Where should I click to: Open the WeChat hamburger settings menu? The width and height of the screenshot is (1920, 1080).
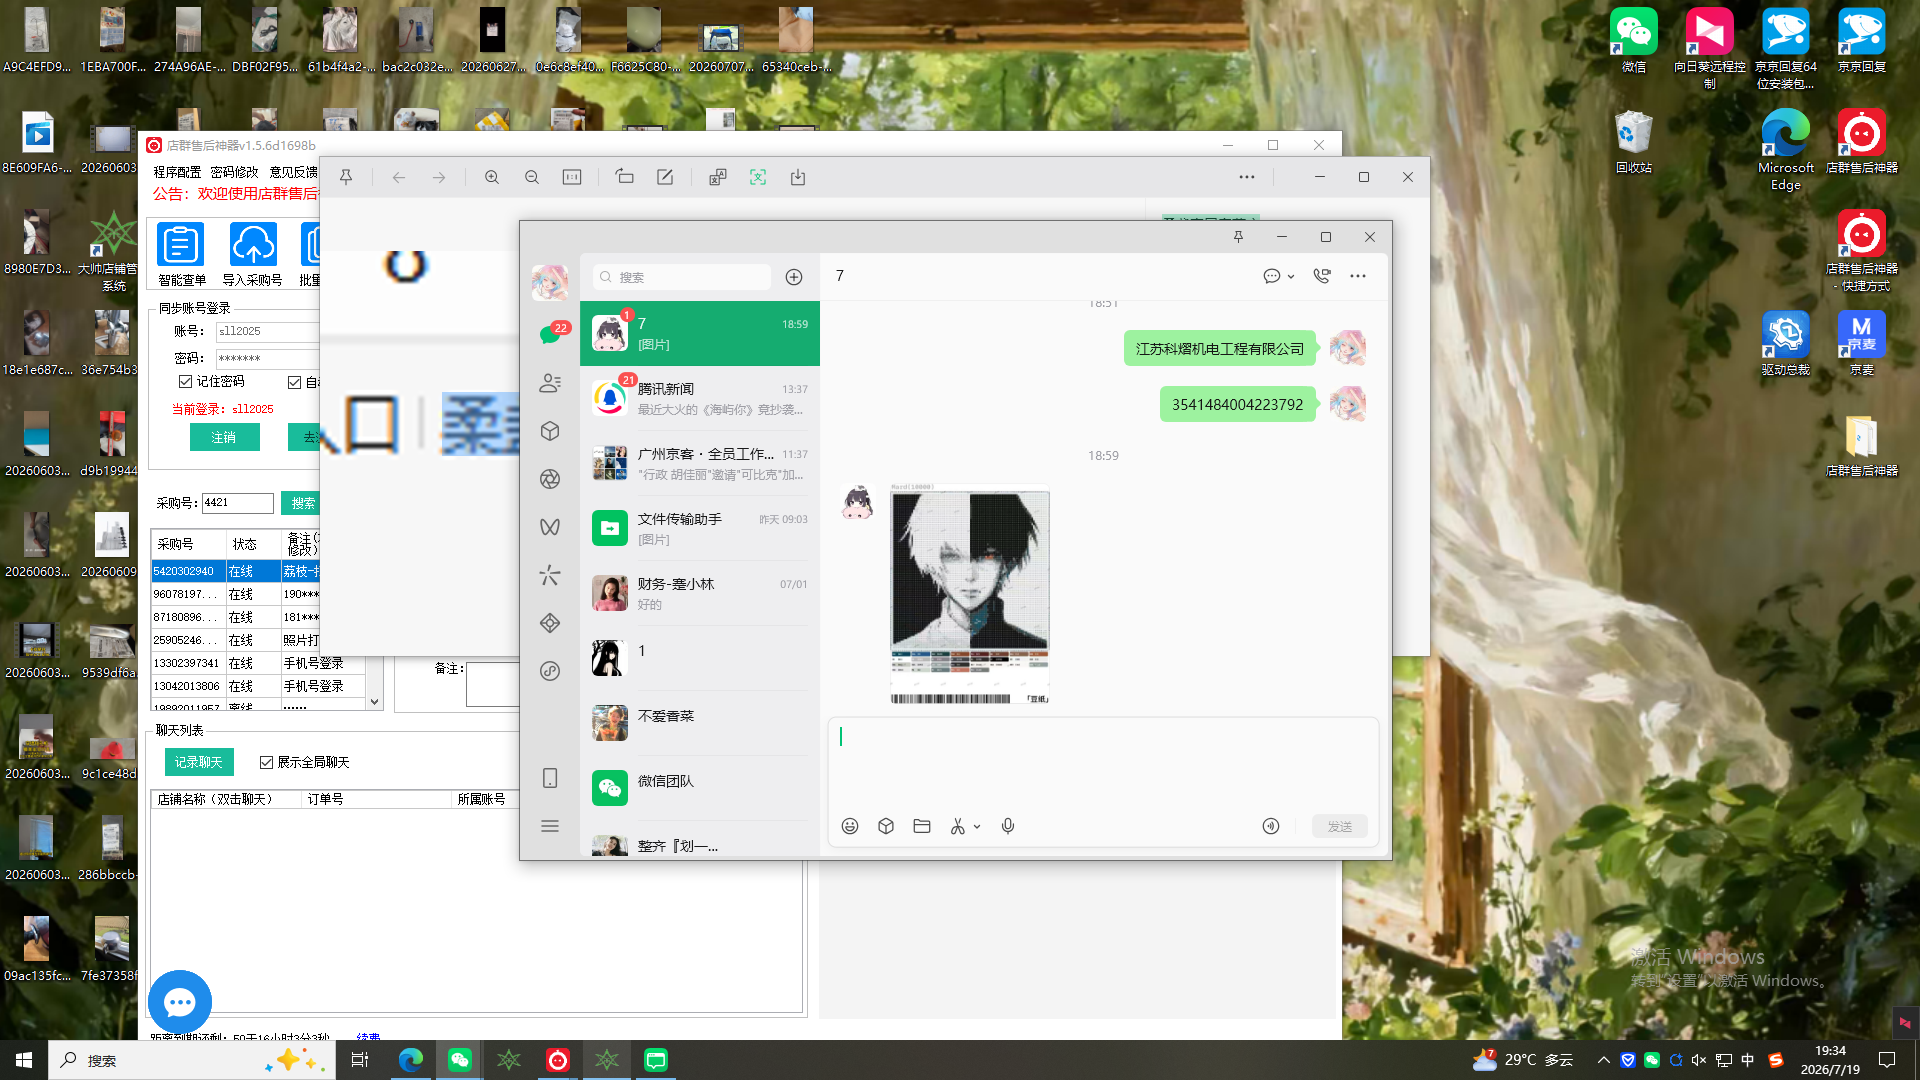(x=550, y=826)
